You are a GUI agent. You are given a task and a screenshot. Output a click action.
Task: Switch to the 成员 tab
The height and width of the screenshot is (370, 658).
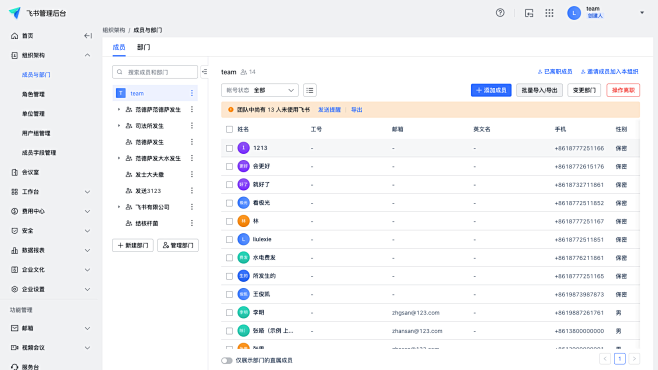pyautogui.click(x=119, y=47)
